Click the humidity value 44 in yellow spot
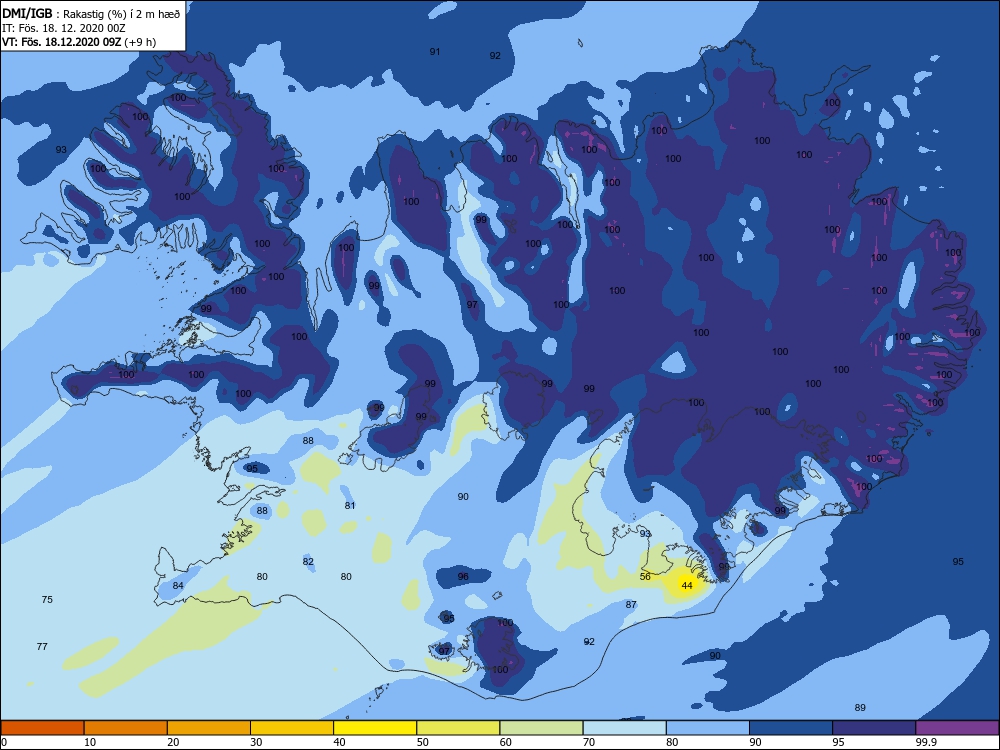Viewport: 1000px width, 750px height. pyautogui.click(x=687, y=585)
